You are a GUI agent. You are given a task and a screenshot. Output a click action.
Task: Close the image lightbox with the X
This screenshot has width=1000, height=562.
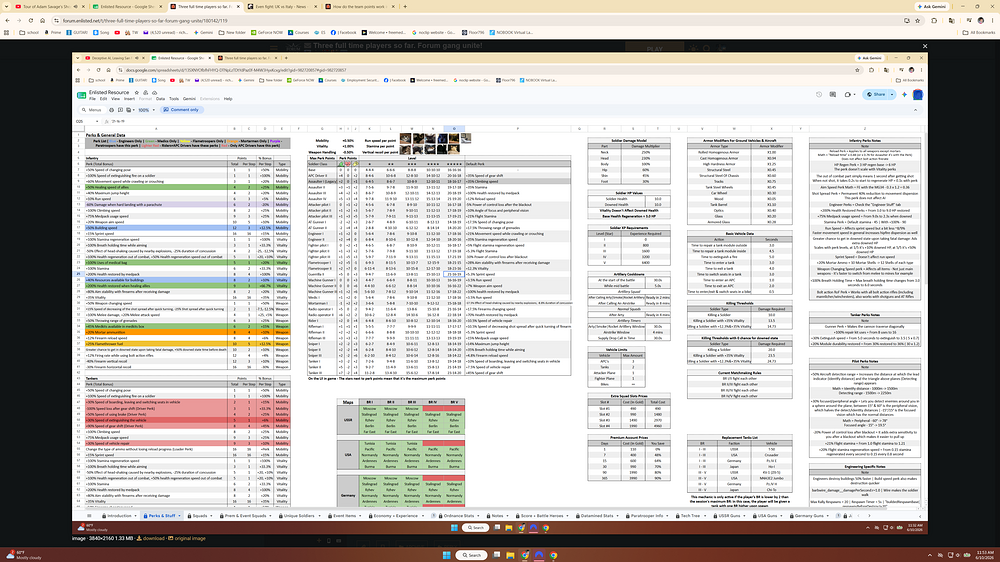(x=924, y=46)
